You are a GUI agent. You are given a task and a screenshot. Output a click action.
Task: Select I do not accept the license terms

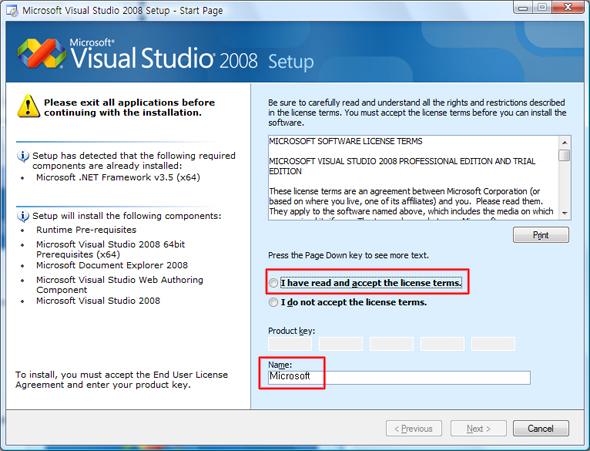point(274,302)
